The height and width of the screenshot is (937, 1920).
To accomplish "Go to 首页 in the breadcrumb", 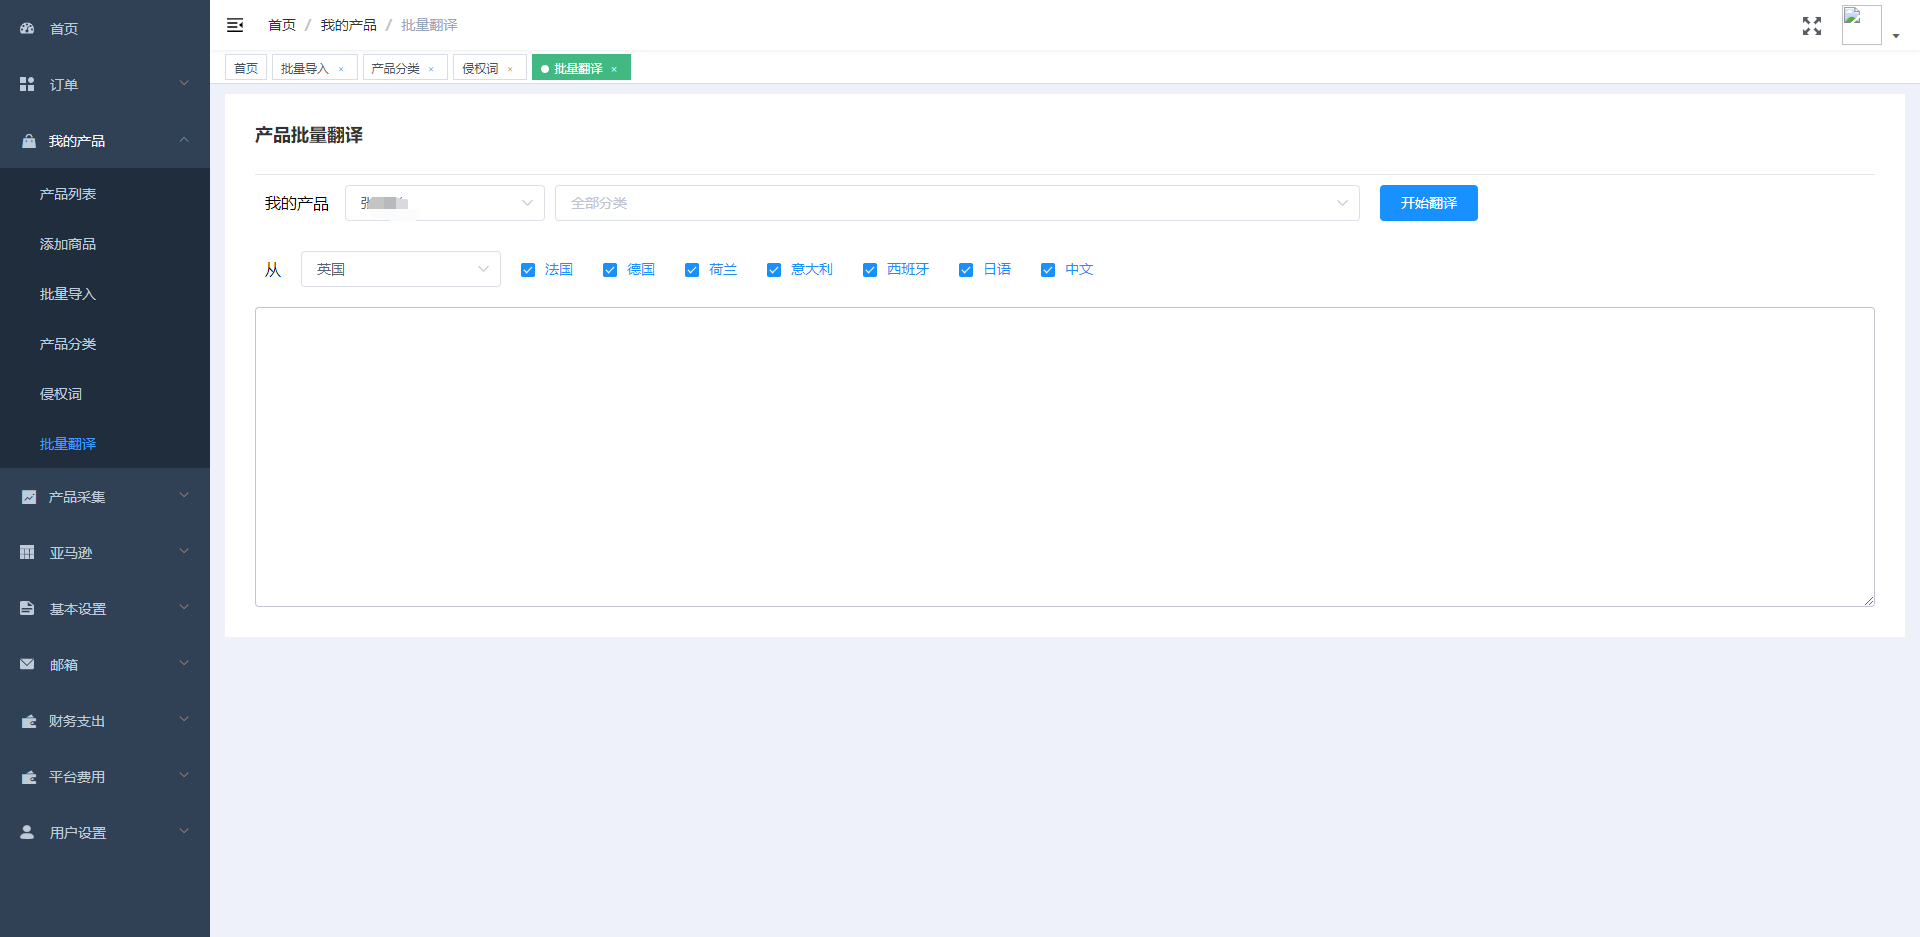I will [282, 25].
